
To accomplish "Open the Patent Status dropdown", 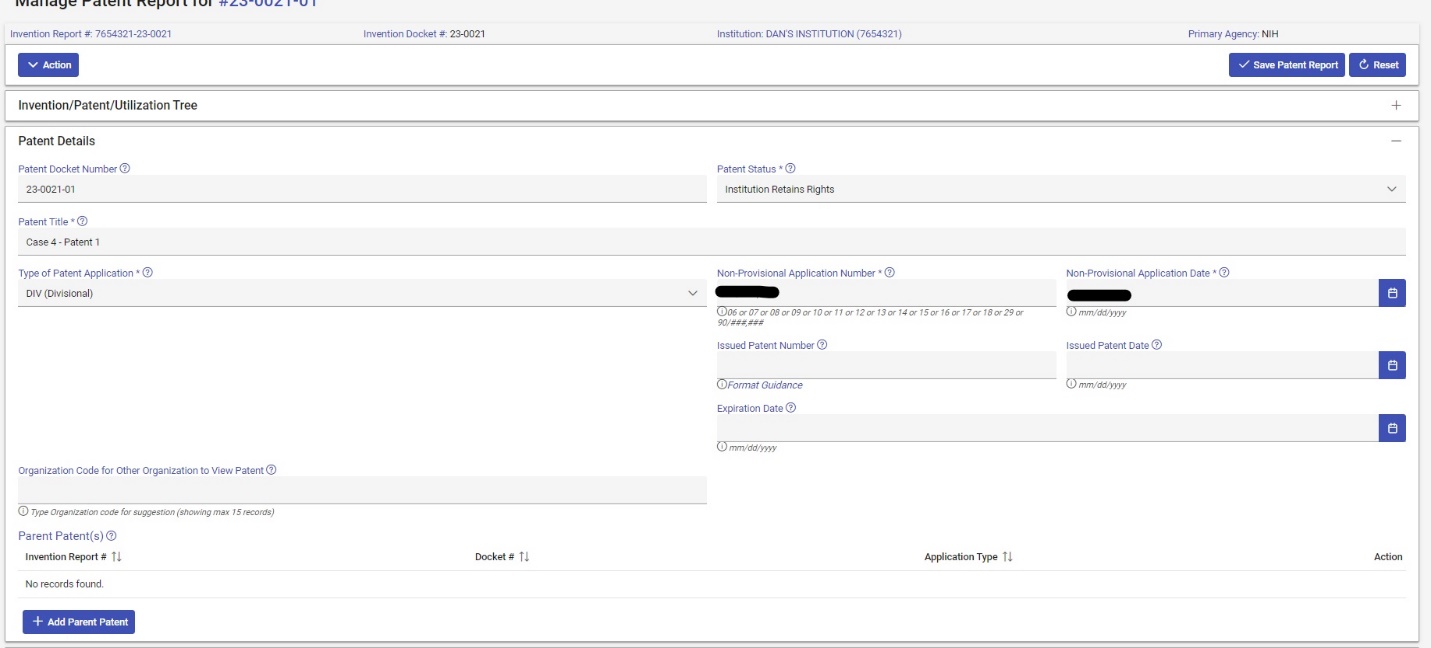I will 1061,189.
